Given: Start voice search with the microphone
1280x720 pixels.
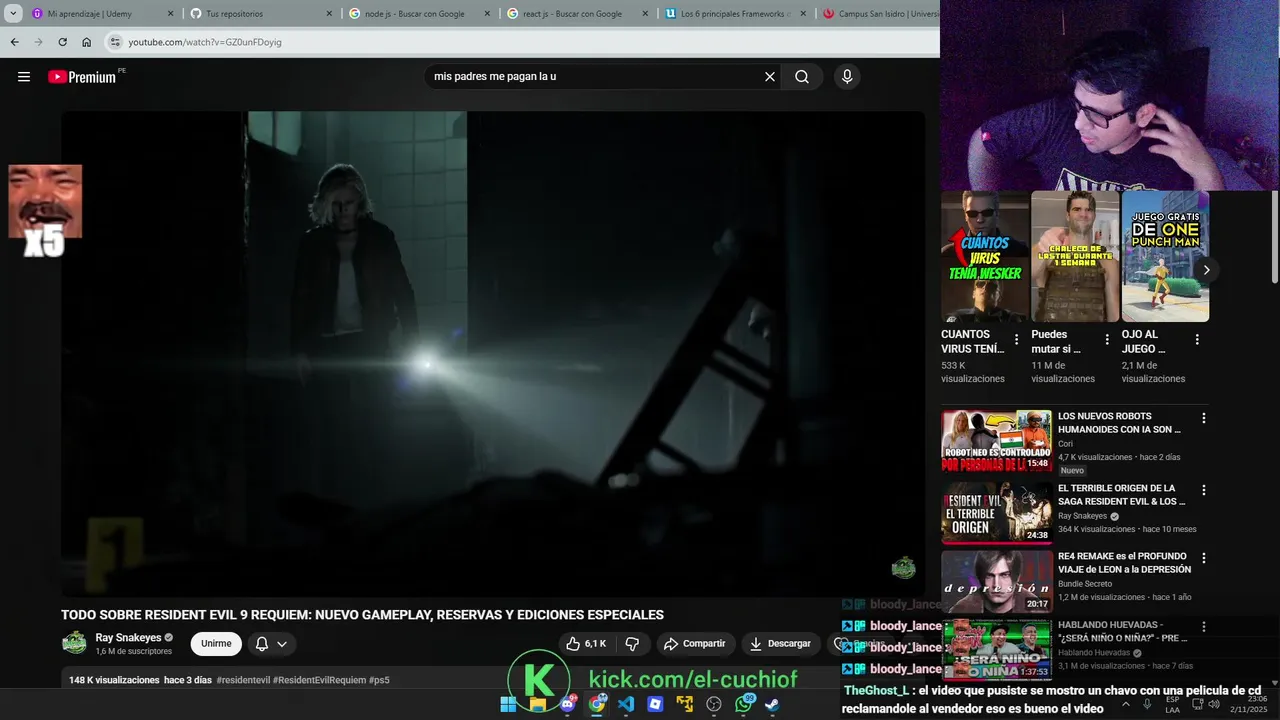Looking at the screenshot, I should (847, 77).
